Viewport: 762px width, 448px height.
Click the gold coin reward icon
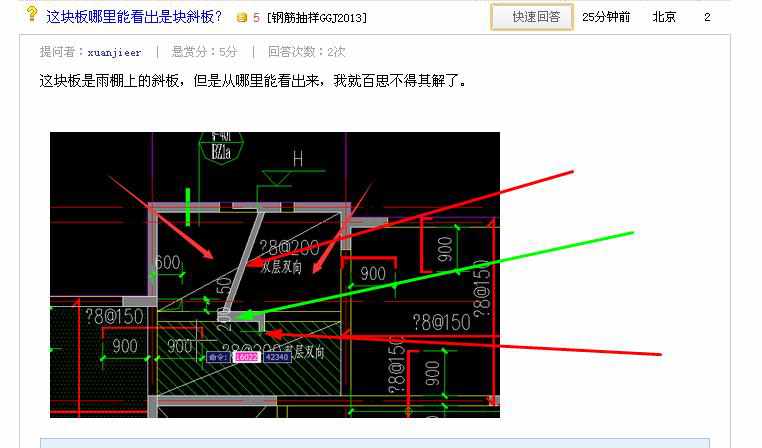pyautogui.click(x=242, y=18)
